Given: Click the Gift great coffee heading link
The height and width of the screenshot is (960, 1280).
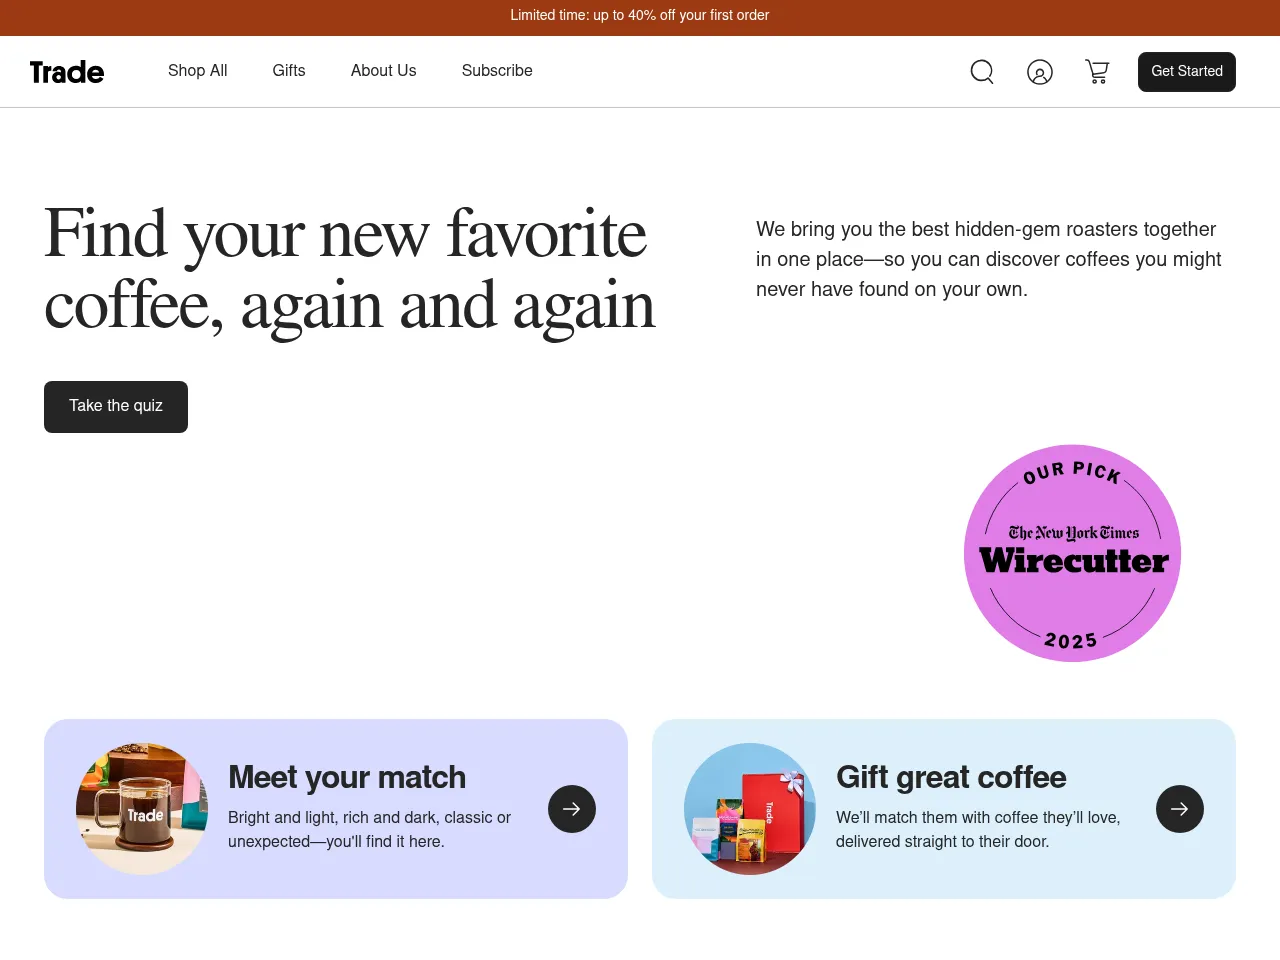Looking at the screenshot, I should (x=951, y=777).
